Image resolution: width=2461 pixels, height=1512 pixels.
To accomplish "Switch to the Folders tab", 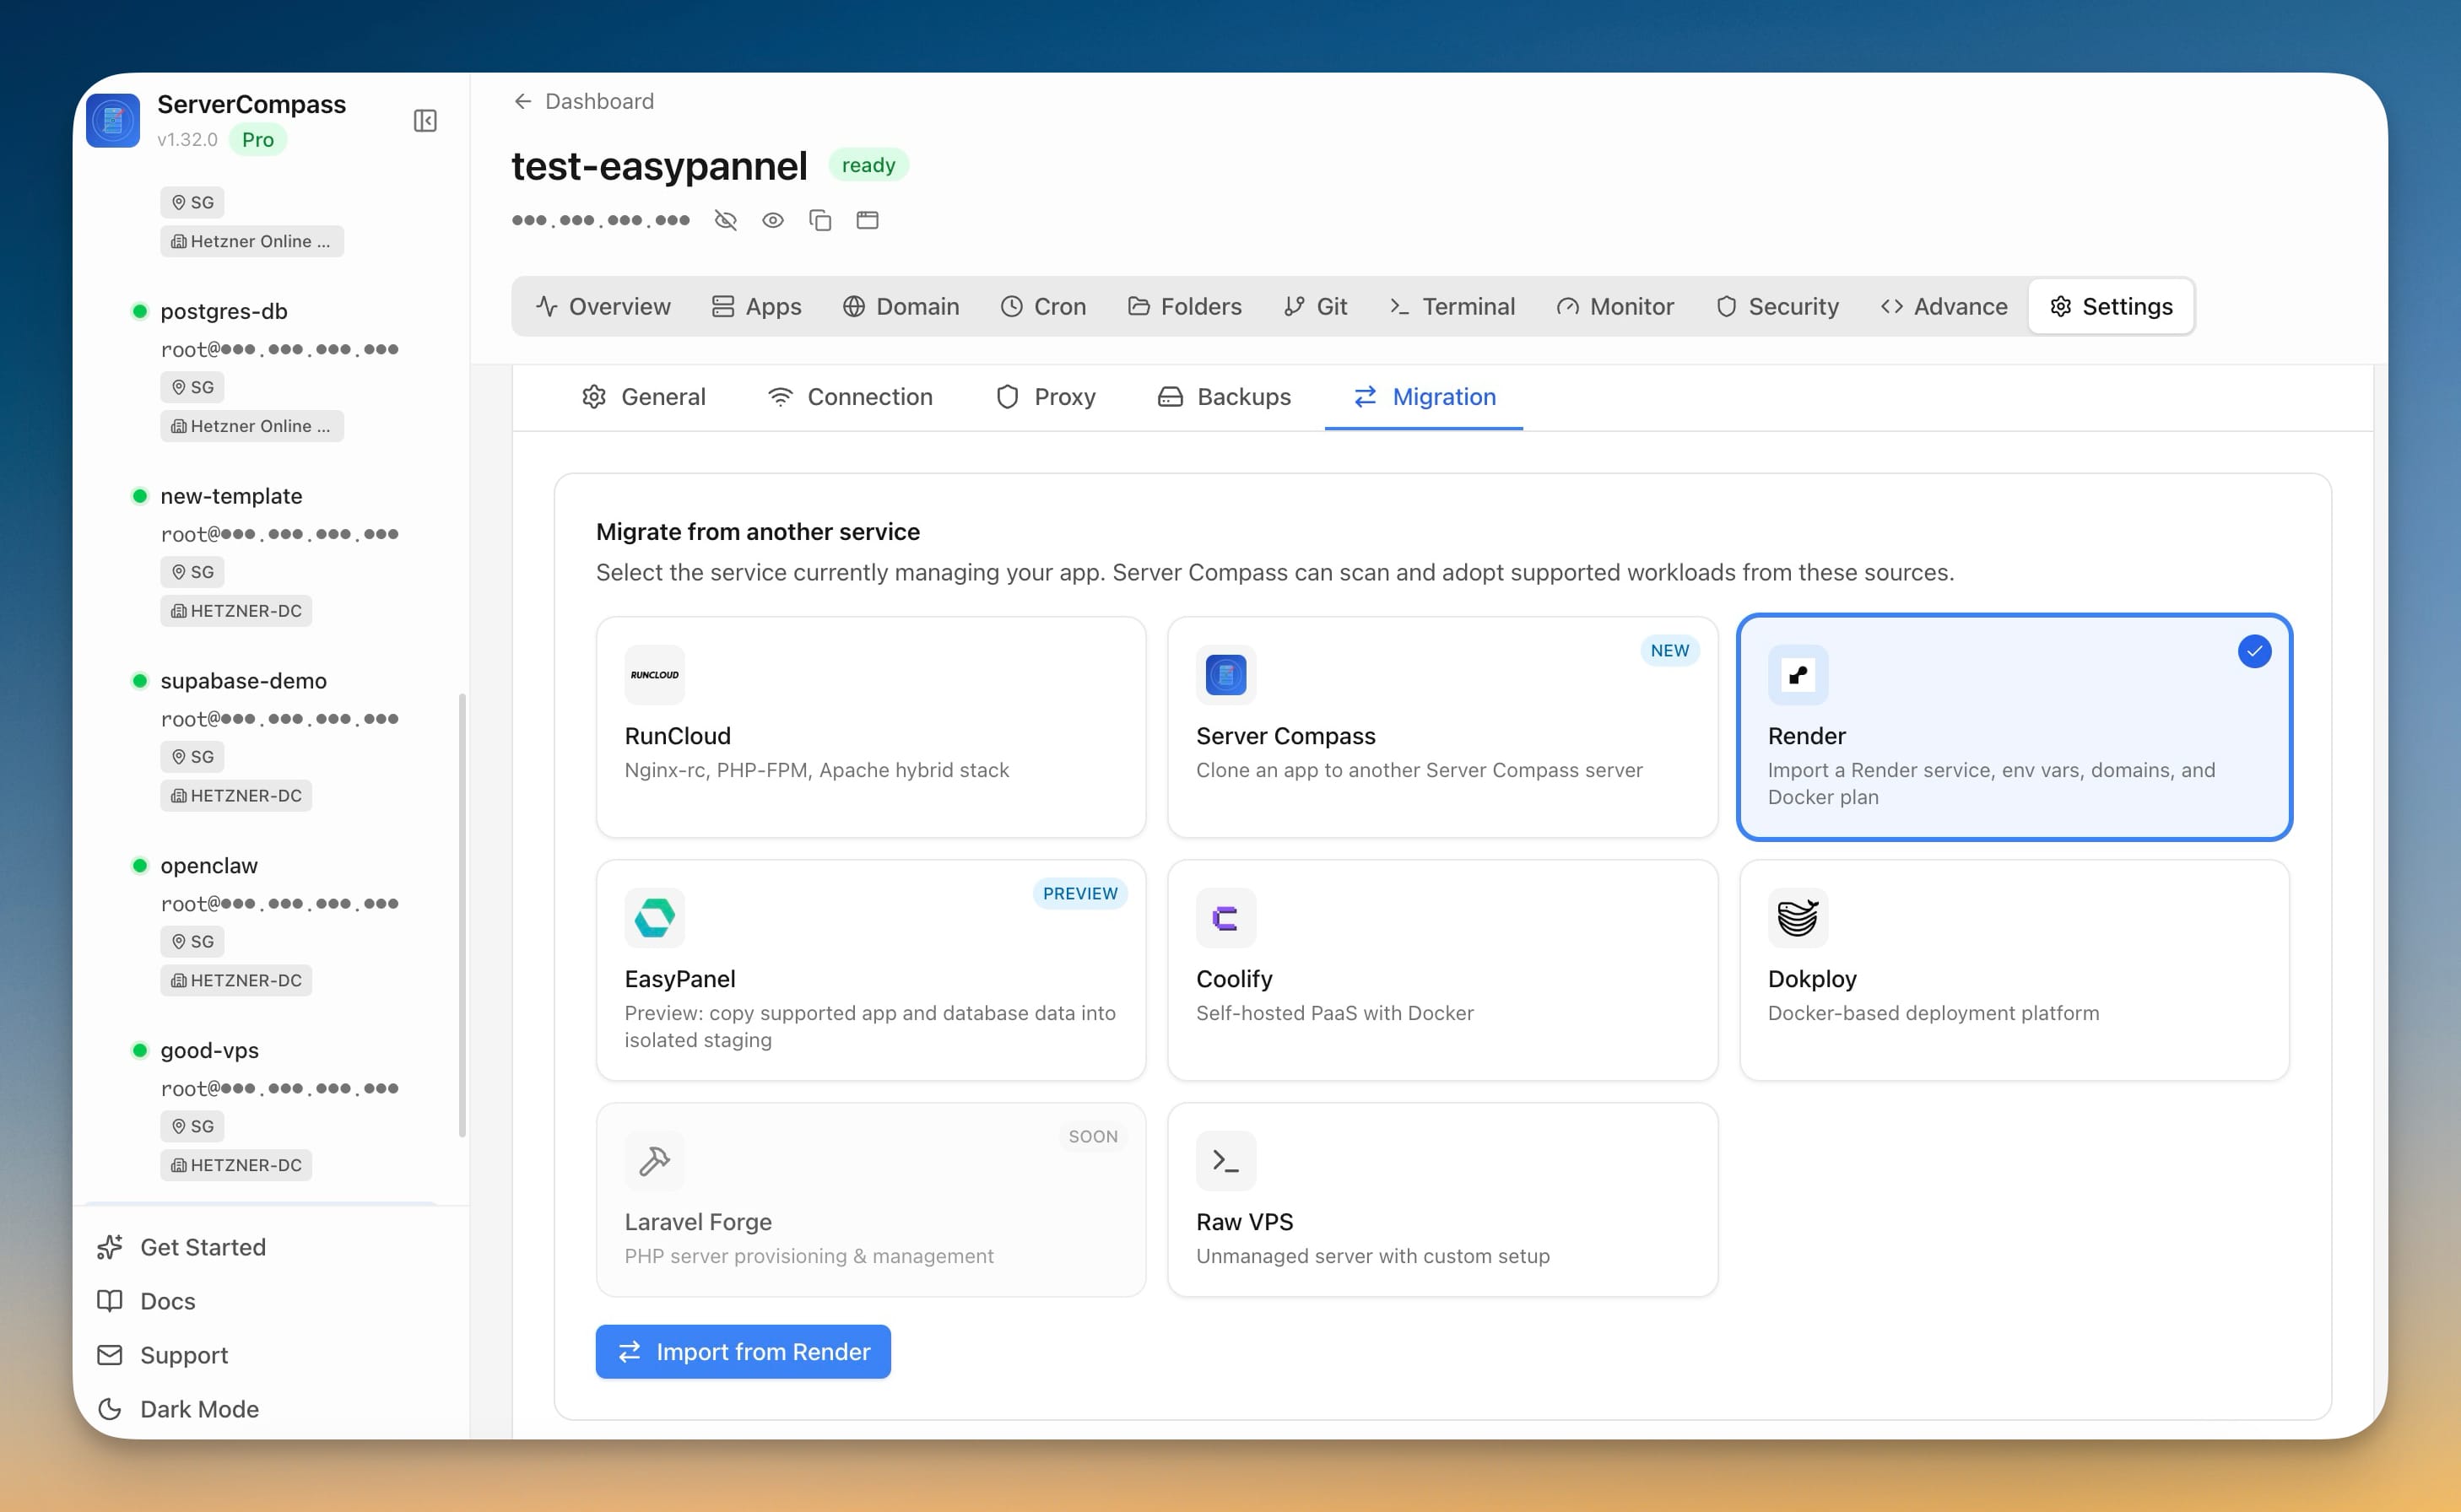I will (x=1185, y=306).
